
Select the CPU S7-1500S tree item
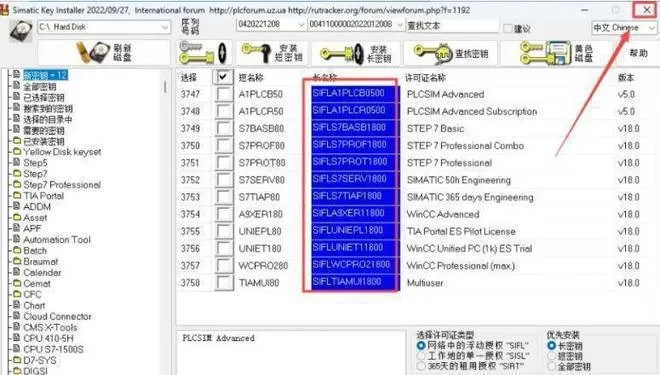pos(53,349)
